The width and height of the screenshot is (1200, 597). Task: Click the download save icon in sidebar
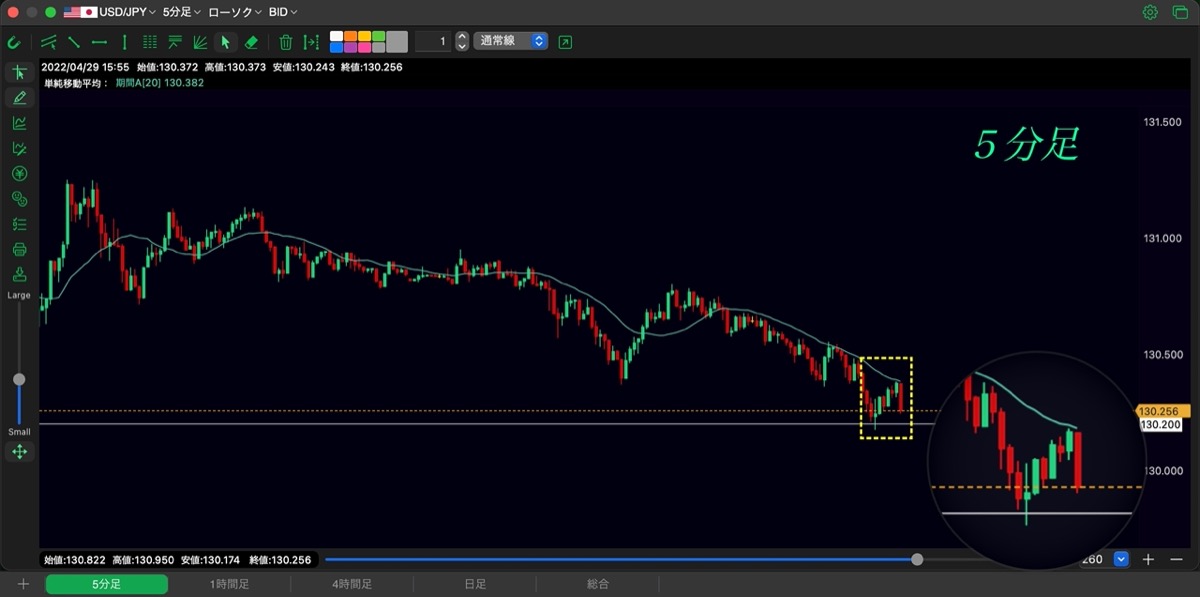point(19,274)
